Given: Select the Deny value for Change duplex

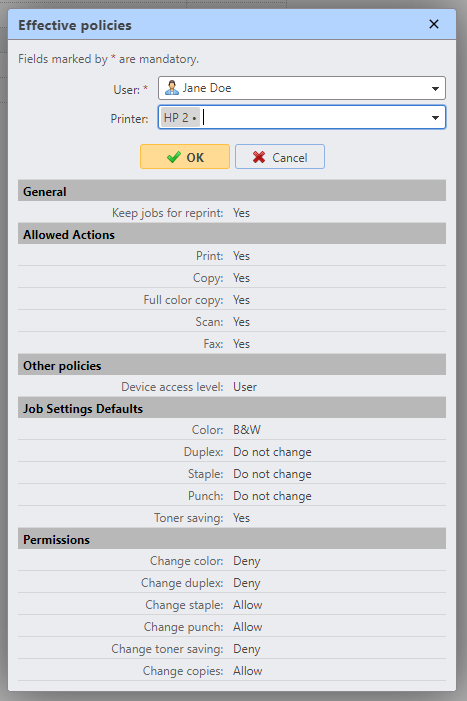Looking at the screenshot, I should (247, 583).
